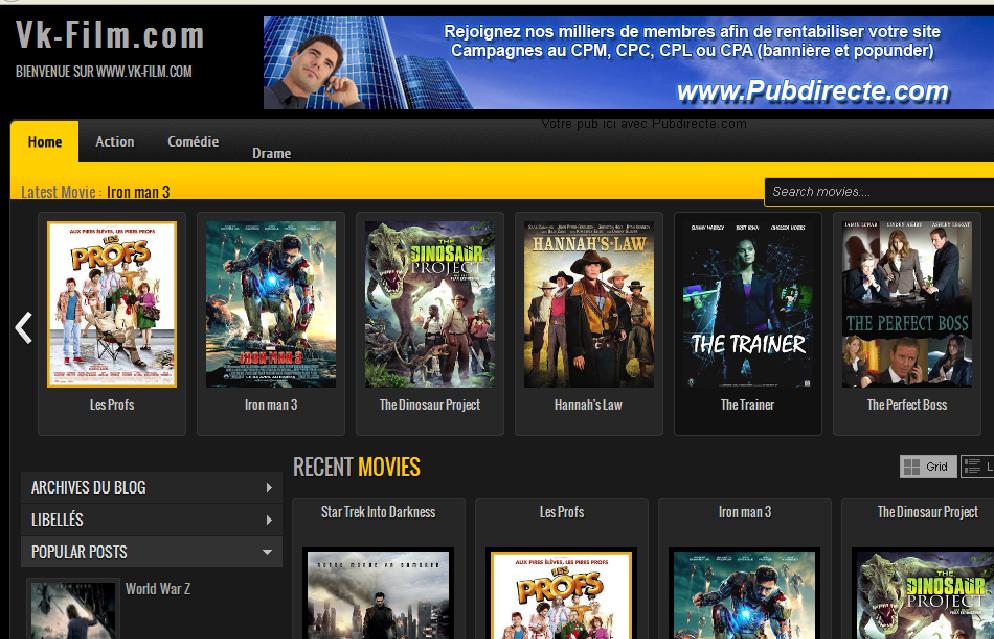The width and height of the screenshot is (994, 639).
Task: Open Iron man 3 poster in carousel
Action: pyautogui.click(x=271, y=304)
